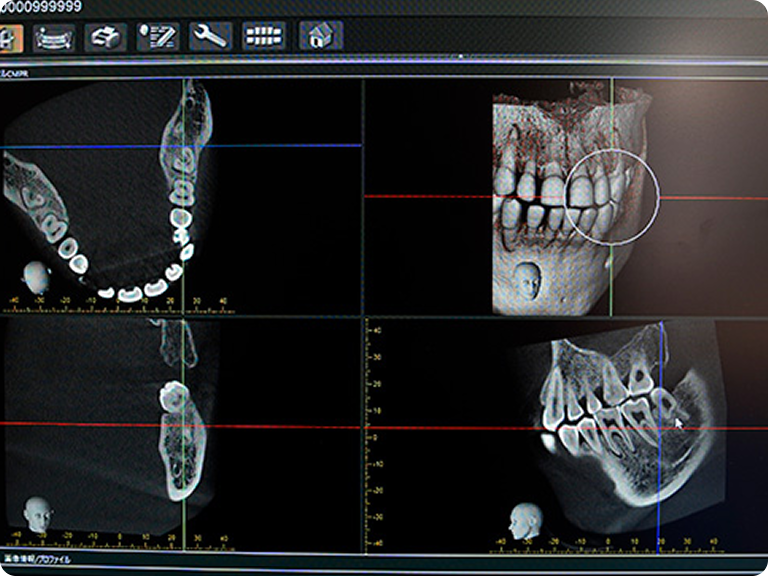The image size is (768, 576).
Task: Select the grid layout icon
Action: 264,38
